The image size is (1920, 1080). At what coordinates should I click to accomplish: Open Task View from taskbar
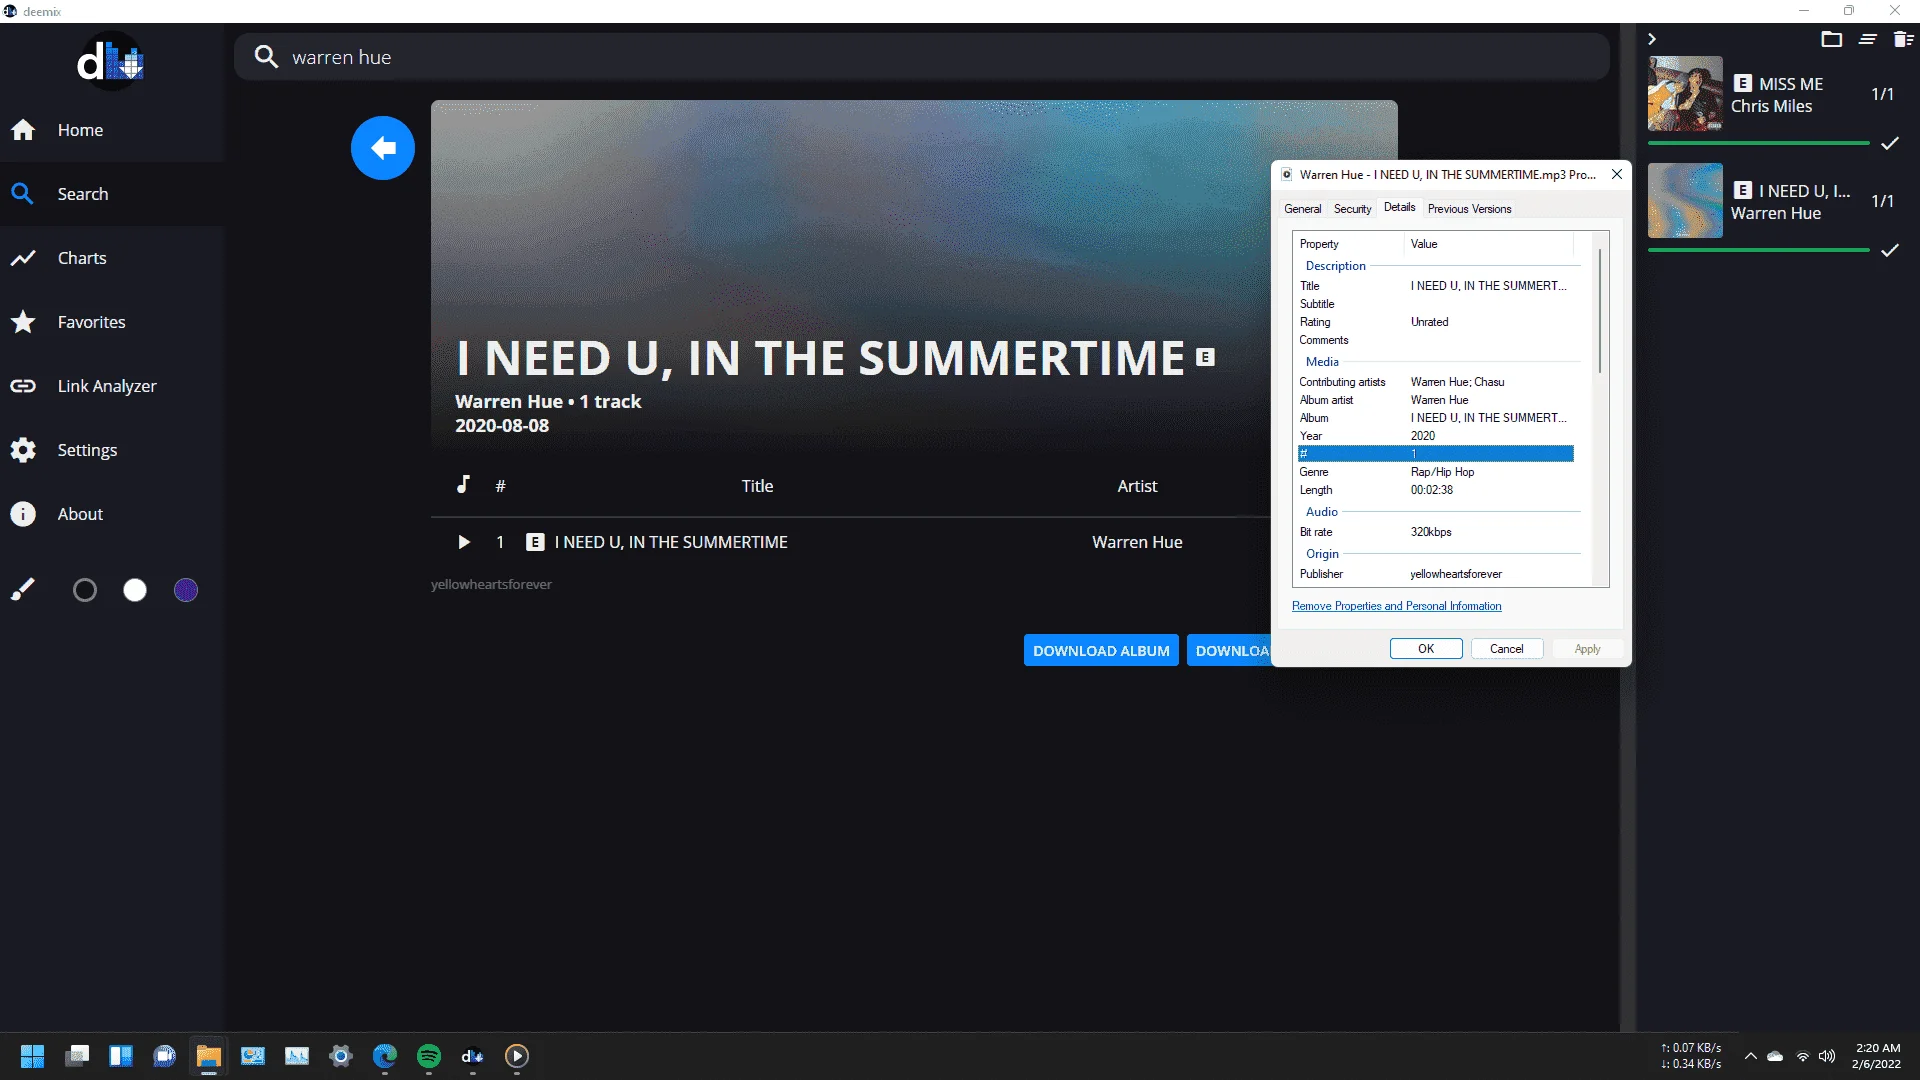click(x=77, y=1056)
